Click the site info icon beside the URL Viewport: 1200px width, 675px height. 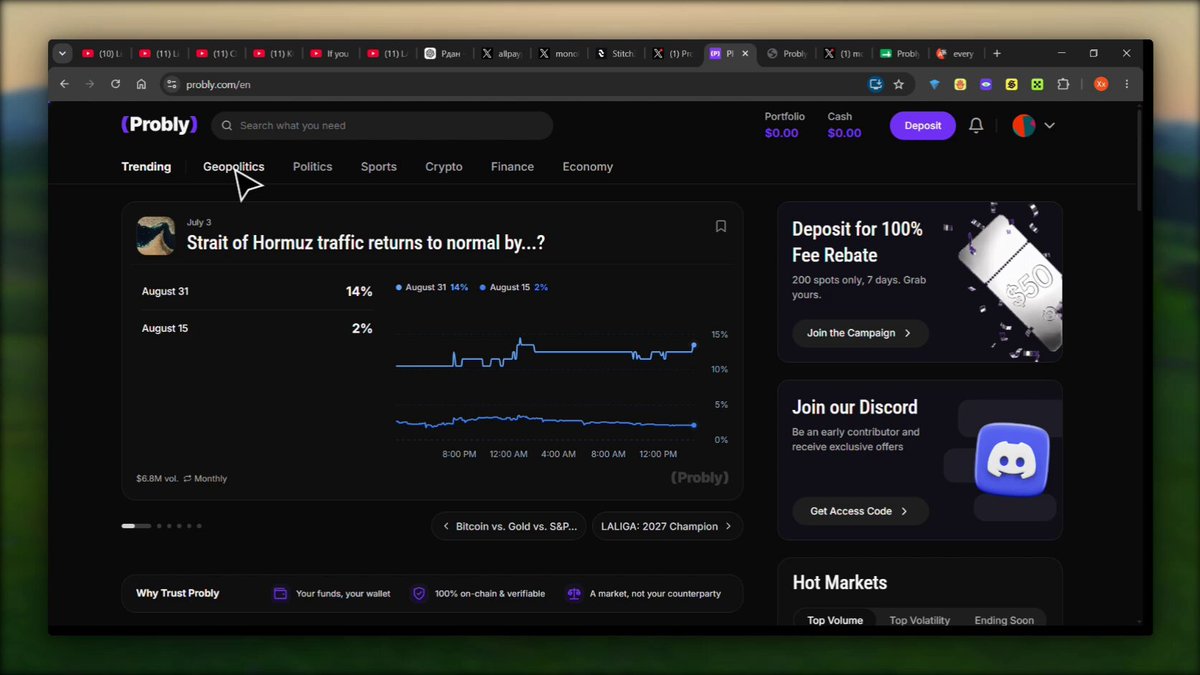[171, 84]
